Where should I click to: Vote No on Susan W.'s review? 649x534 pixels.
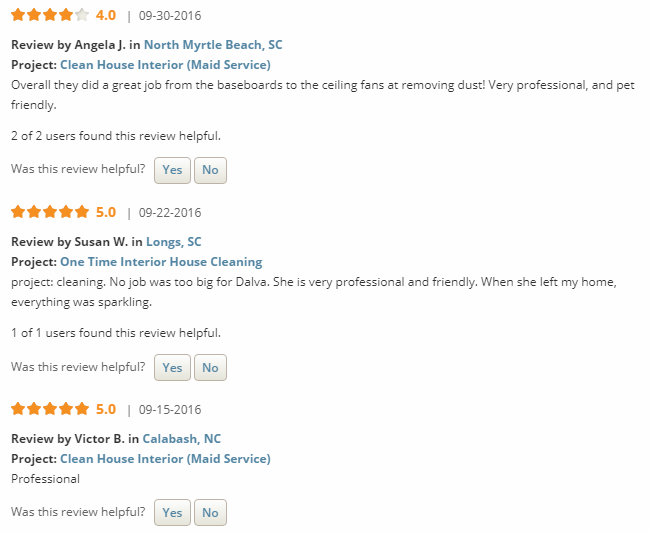[210, 367]
